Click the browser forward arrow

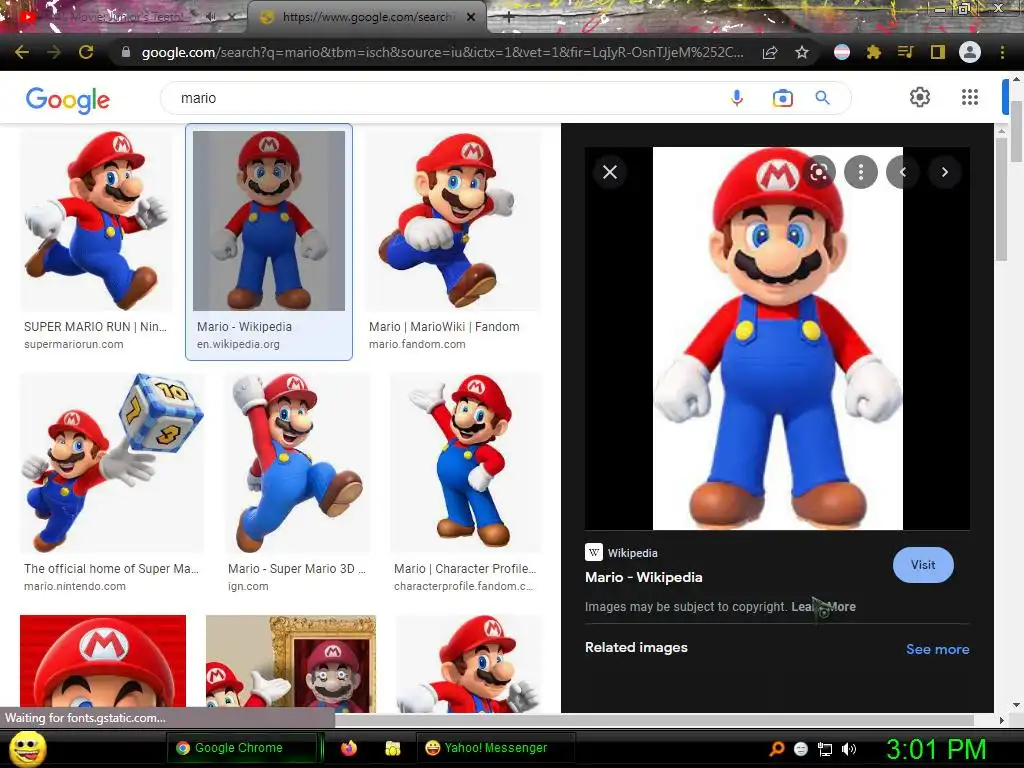click(x=54, y=52)
